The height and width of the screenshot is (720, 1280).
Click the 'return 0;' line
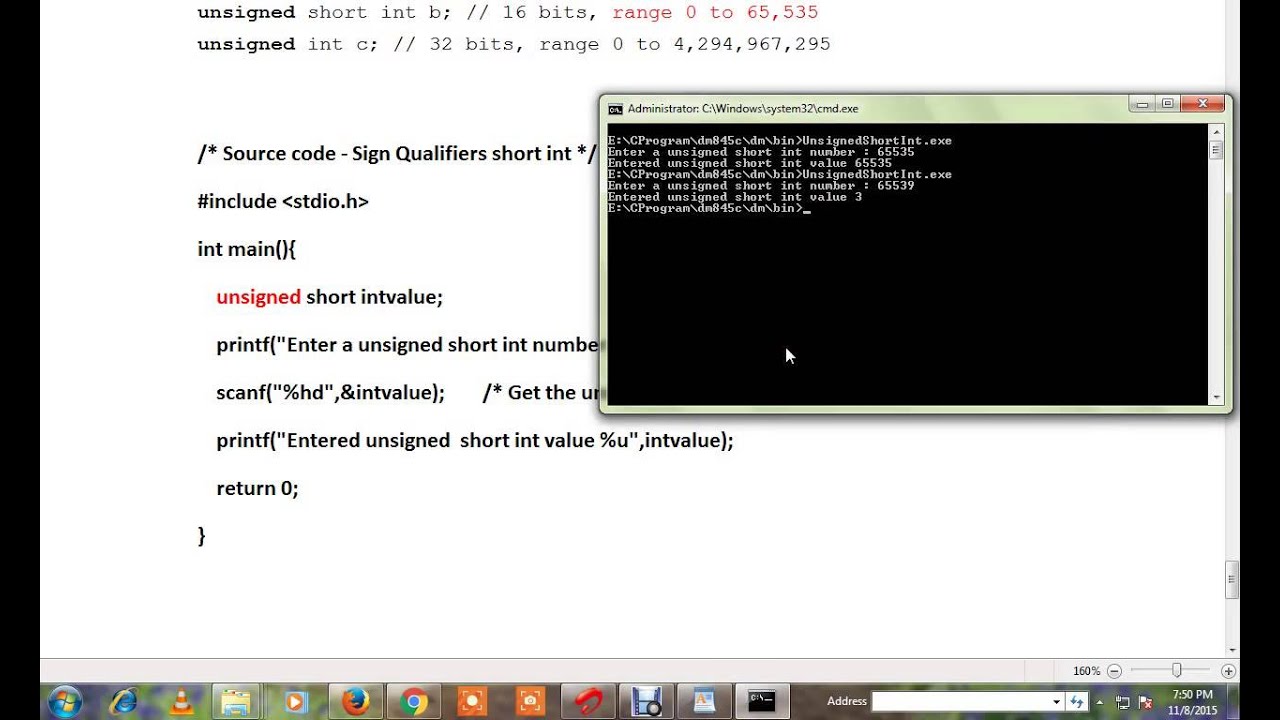pos(257,488)
